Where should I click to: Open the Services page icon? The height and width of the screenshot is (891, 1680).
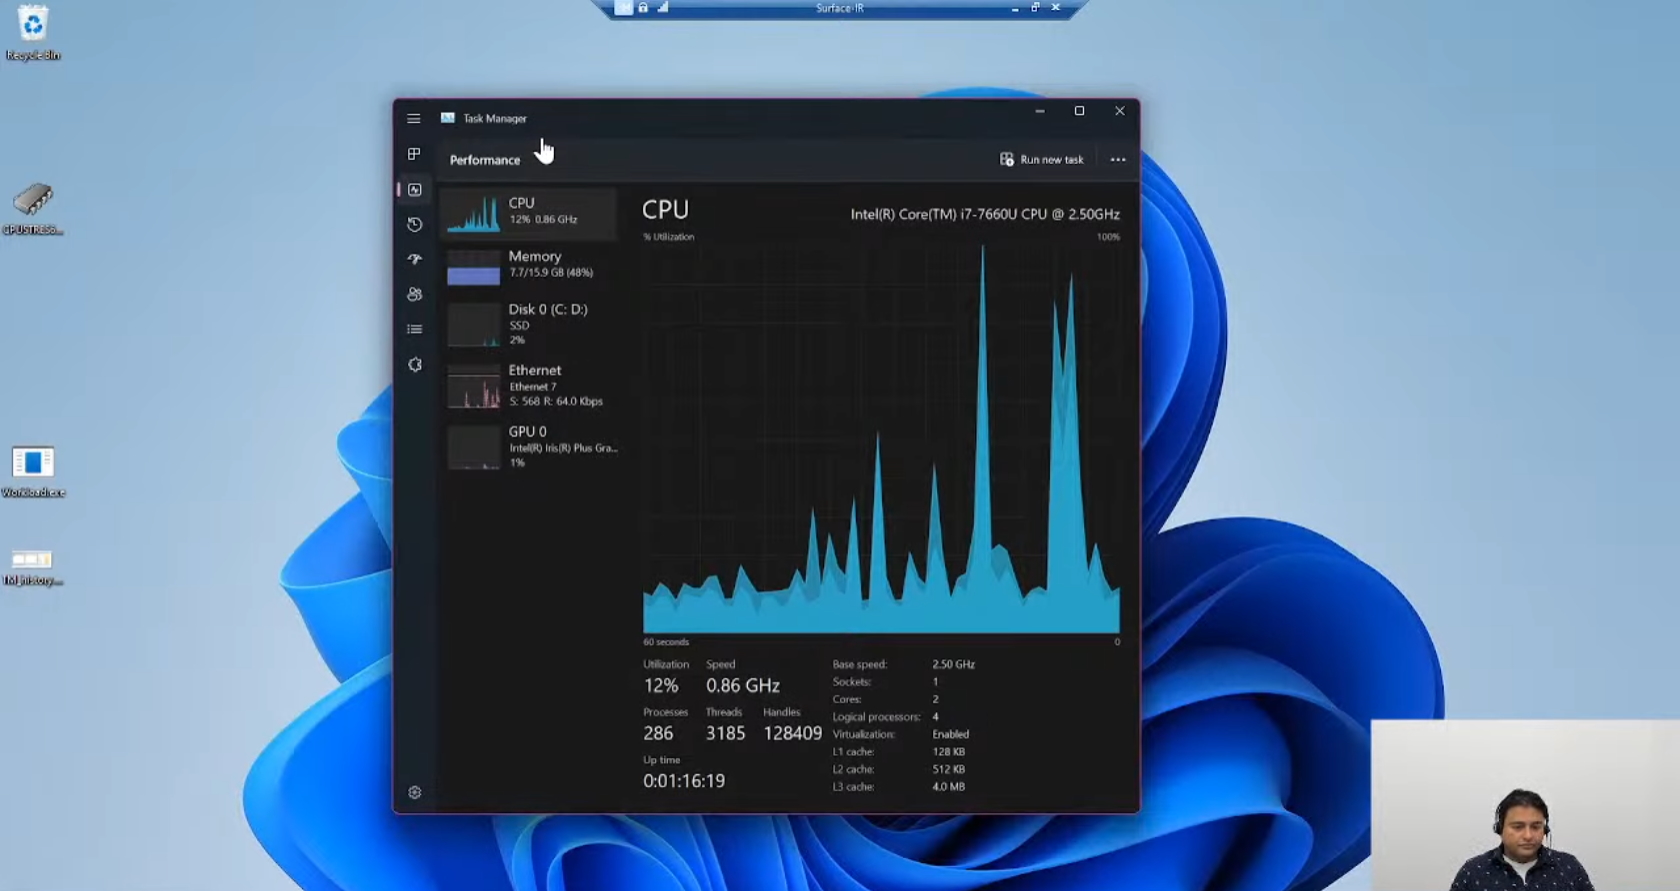click(x=415, y=365)
